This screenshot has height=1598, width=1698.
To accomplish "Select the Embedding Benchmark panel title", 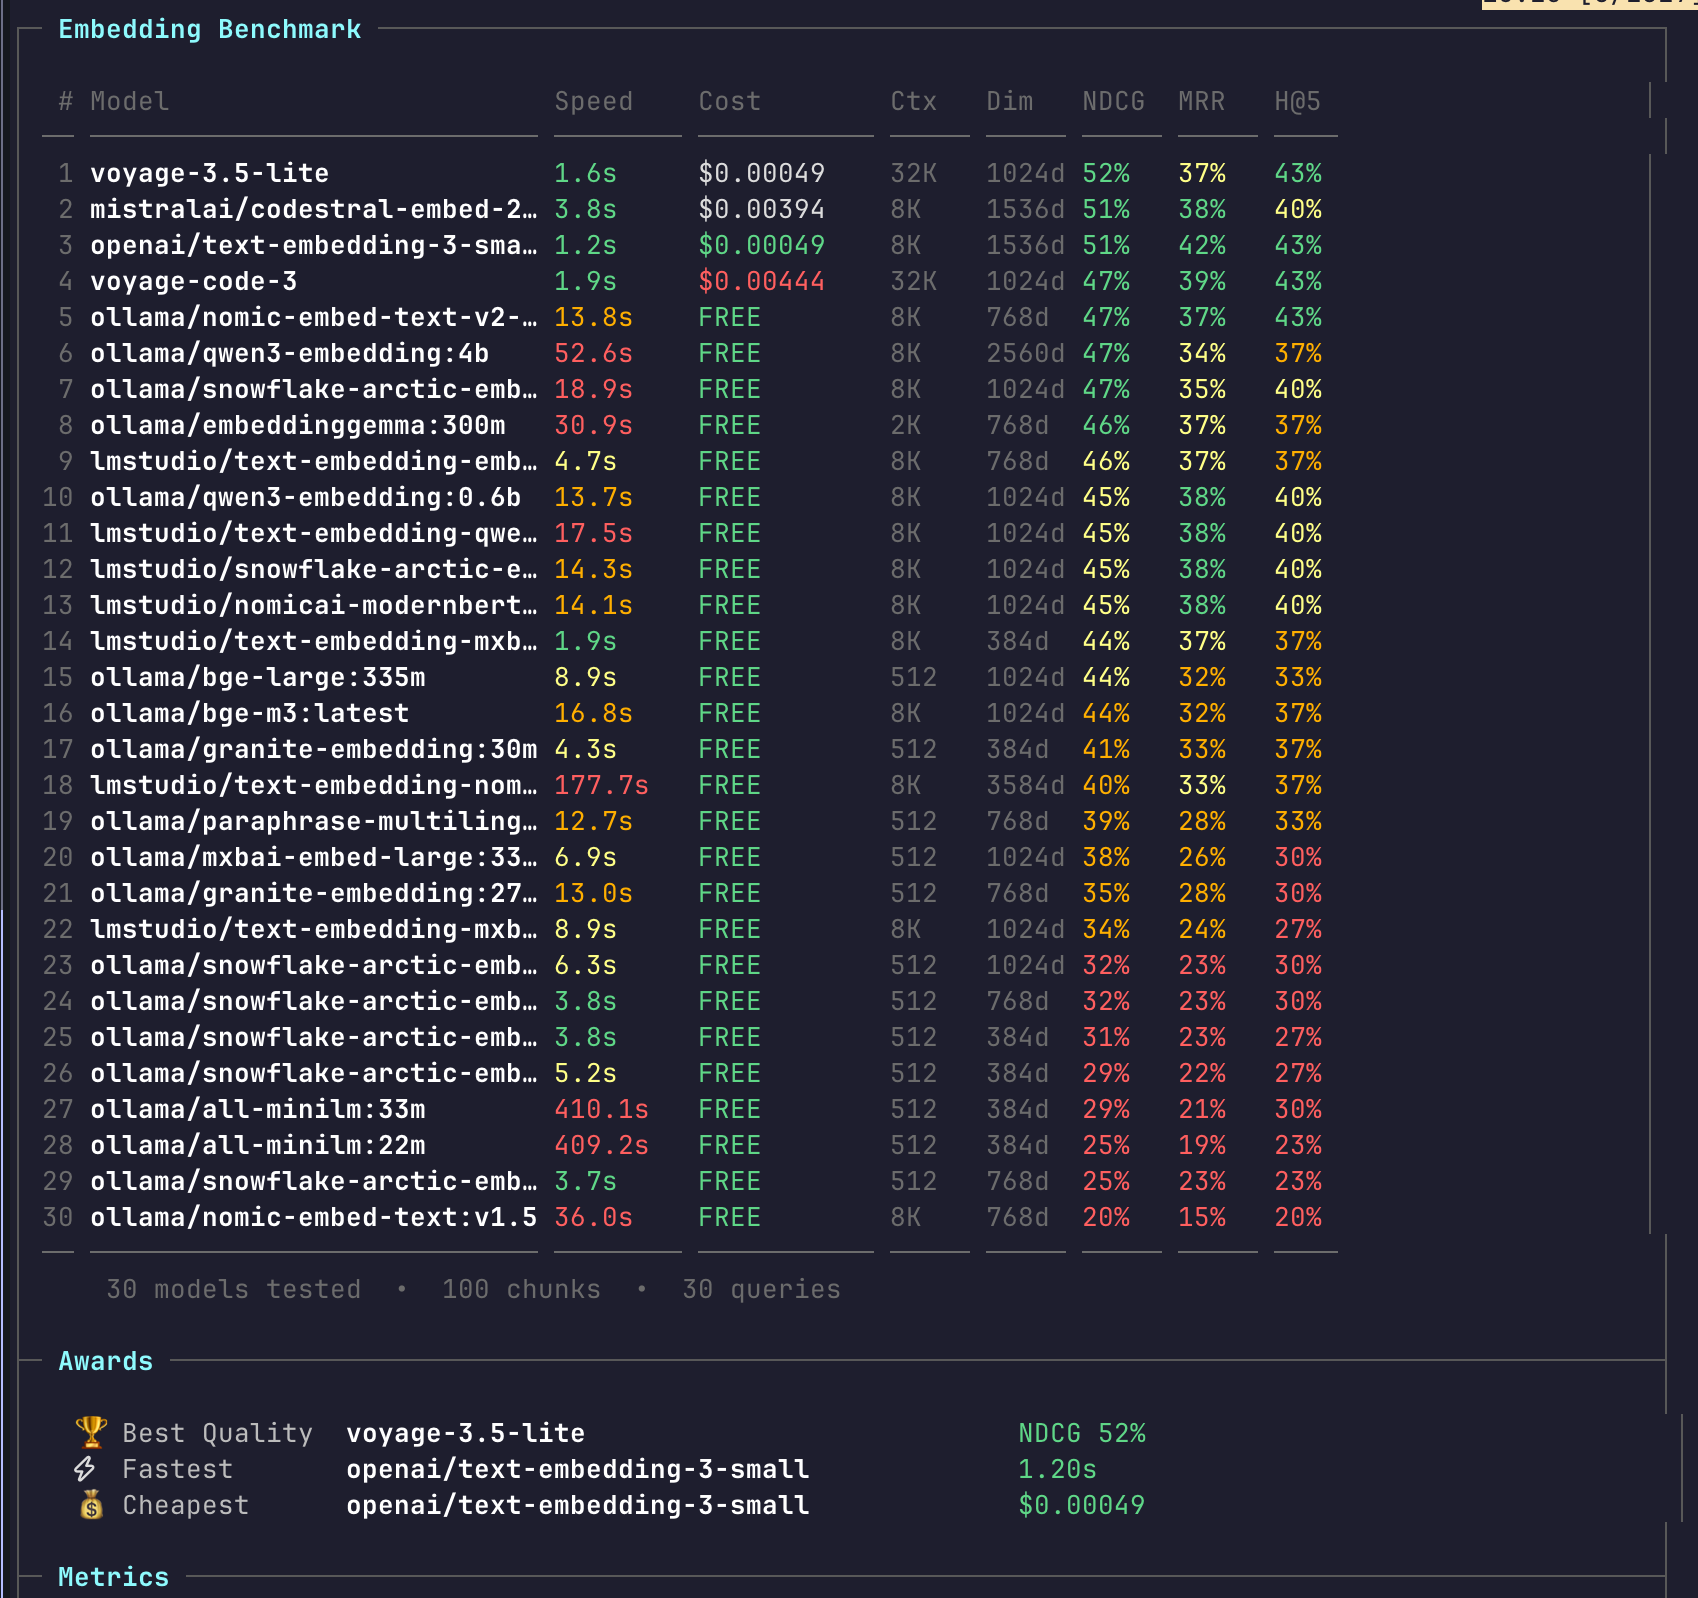I will click(x=210, y=29).
